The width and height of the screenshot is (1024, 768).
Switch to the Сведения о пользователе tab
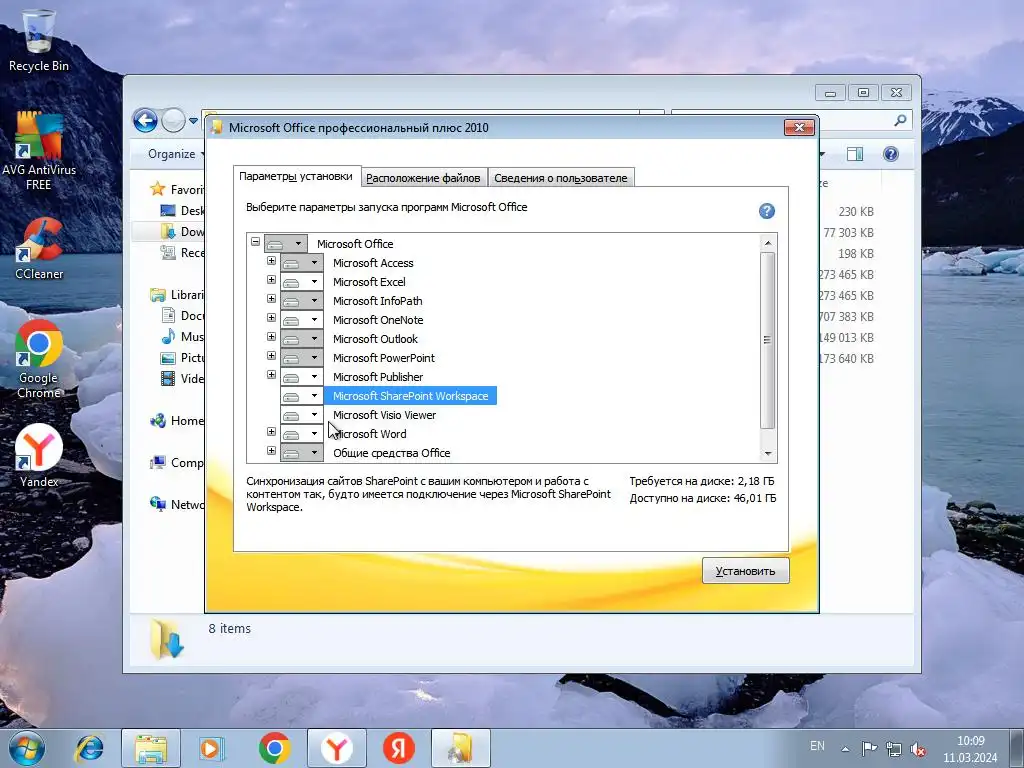560,178
